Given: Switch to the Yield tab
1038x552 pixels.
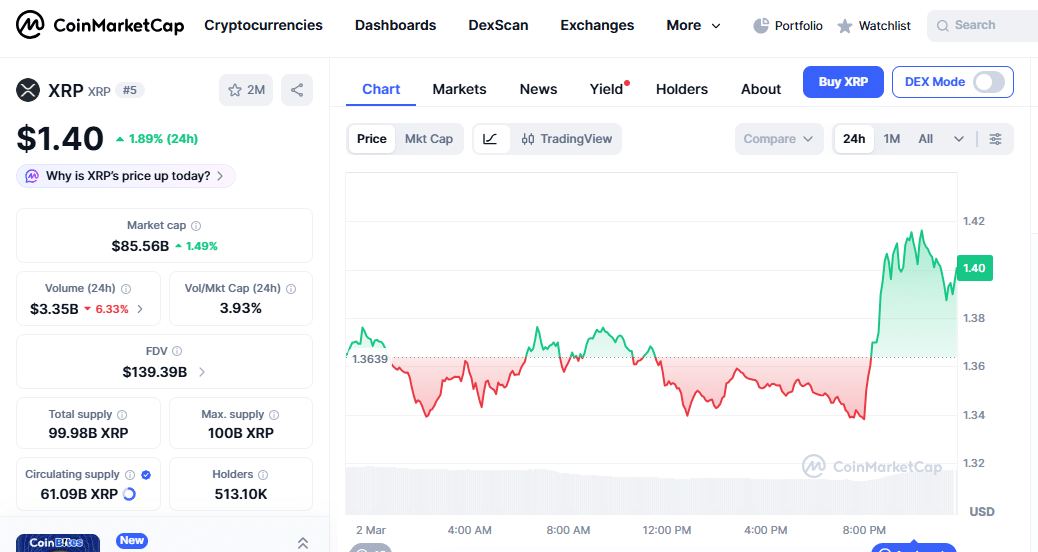Looking at the screenshot, I should click(x=606, y=89).
